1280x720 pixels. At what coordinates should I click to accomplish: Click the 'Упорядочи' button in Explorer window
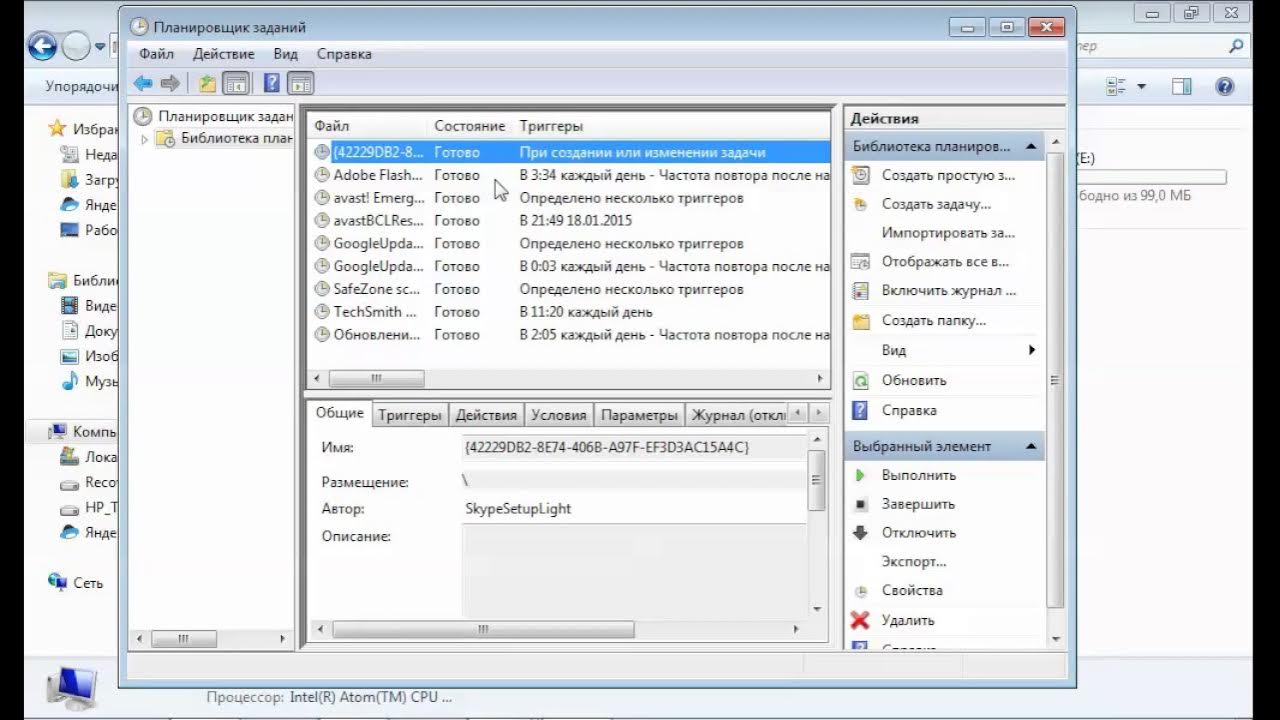coord(82,87)
